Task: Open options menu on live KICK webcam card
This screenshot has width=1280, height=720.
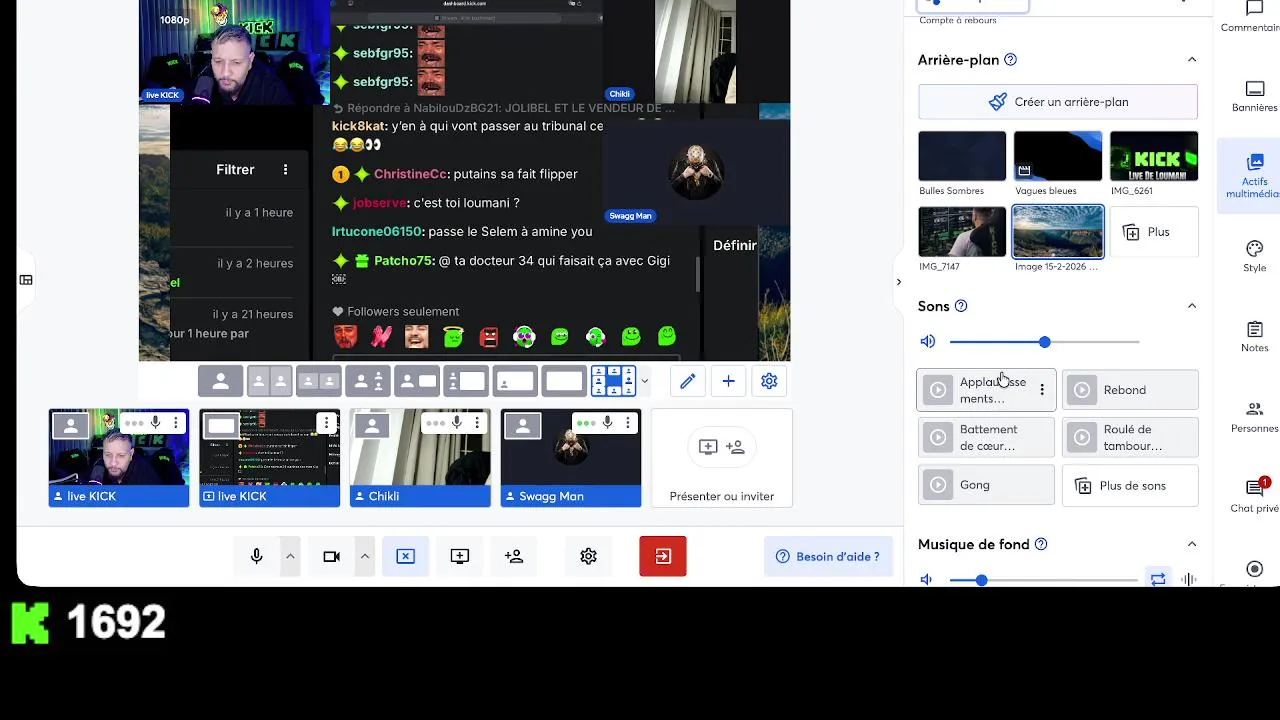Action: (x=176, y=424)
